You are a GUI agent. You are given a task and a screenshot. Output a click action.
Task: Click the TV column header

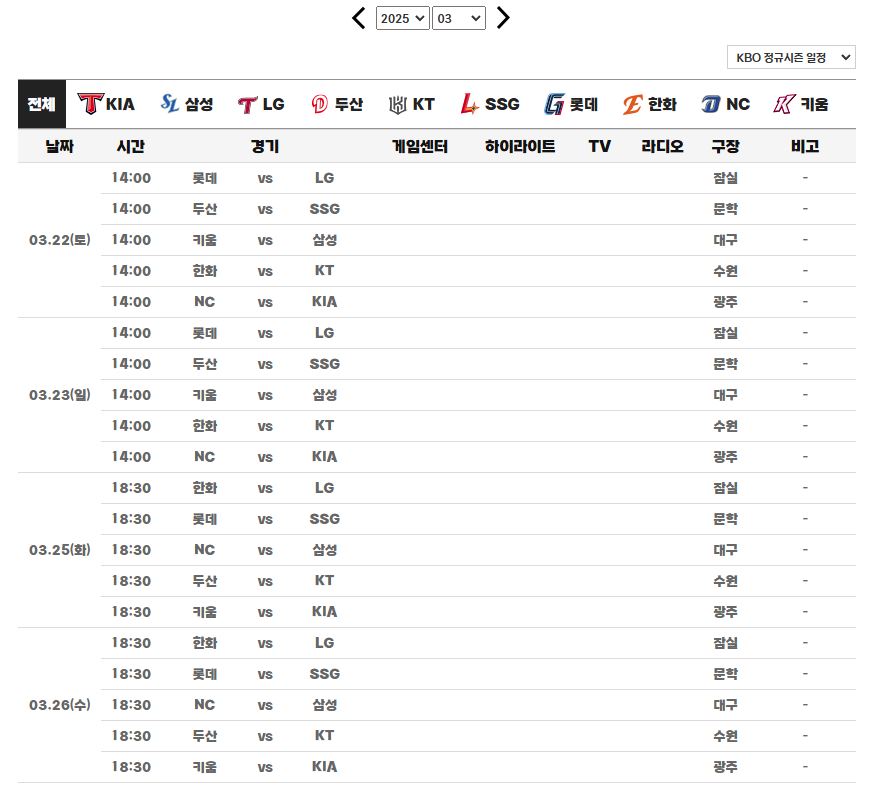pyautogui.click(x=599, y=147)
